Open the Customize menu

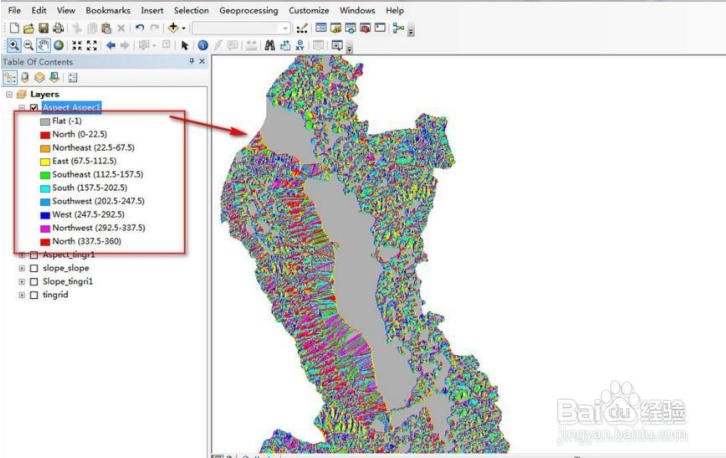[309, 10]
